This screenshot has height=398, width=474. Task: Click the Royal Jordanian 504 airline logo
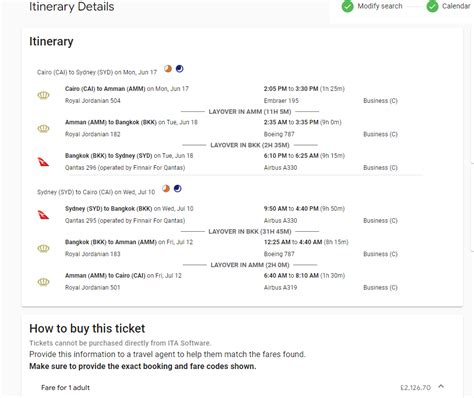point(43,95)
